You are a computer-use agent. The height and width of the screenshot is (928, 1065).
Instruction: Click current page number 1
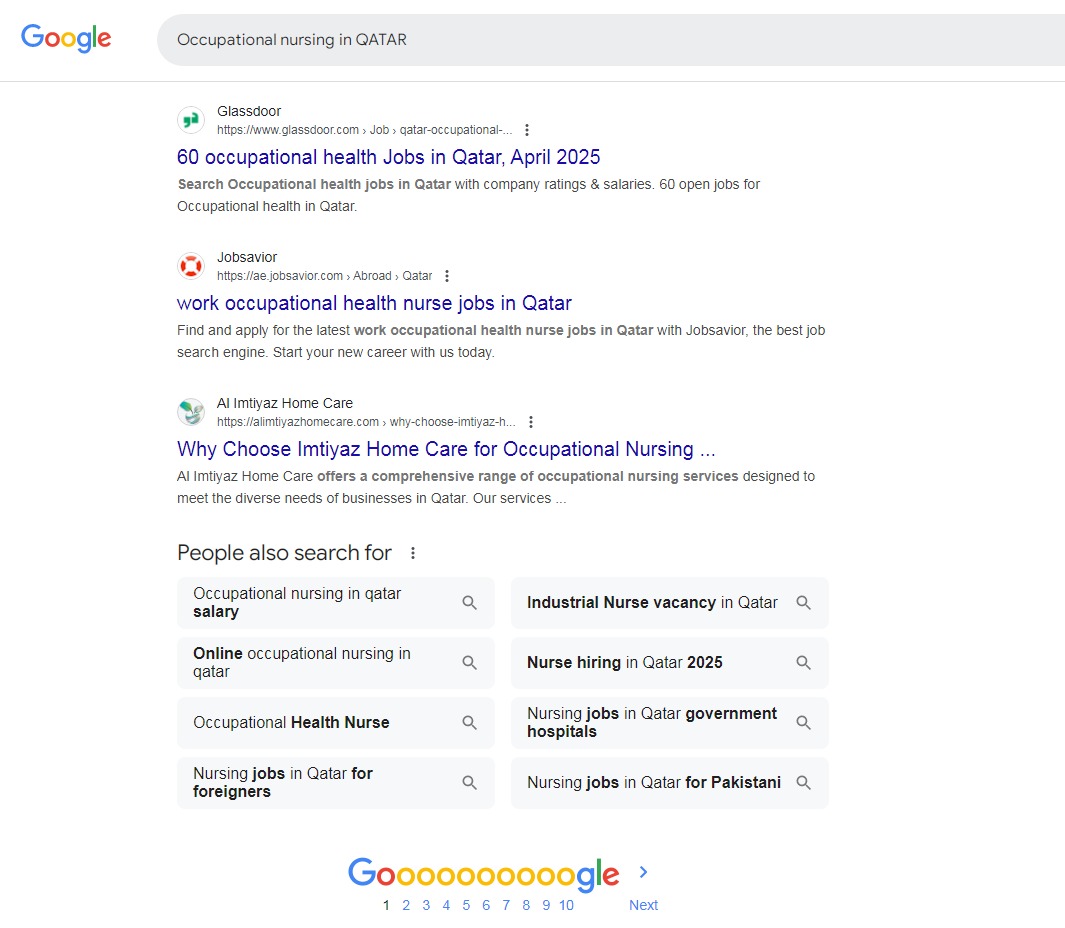(386, 905)
